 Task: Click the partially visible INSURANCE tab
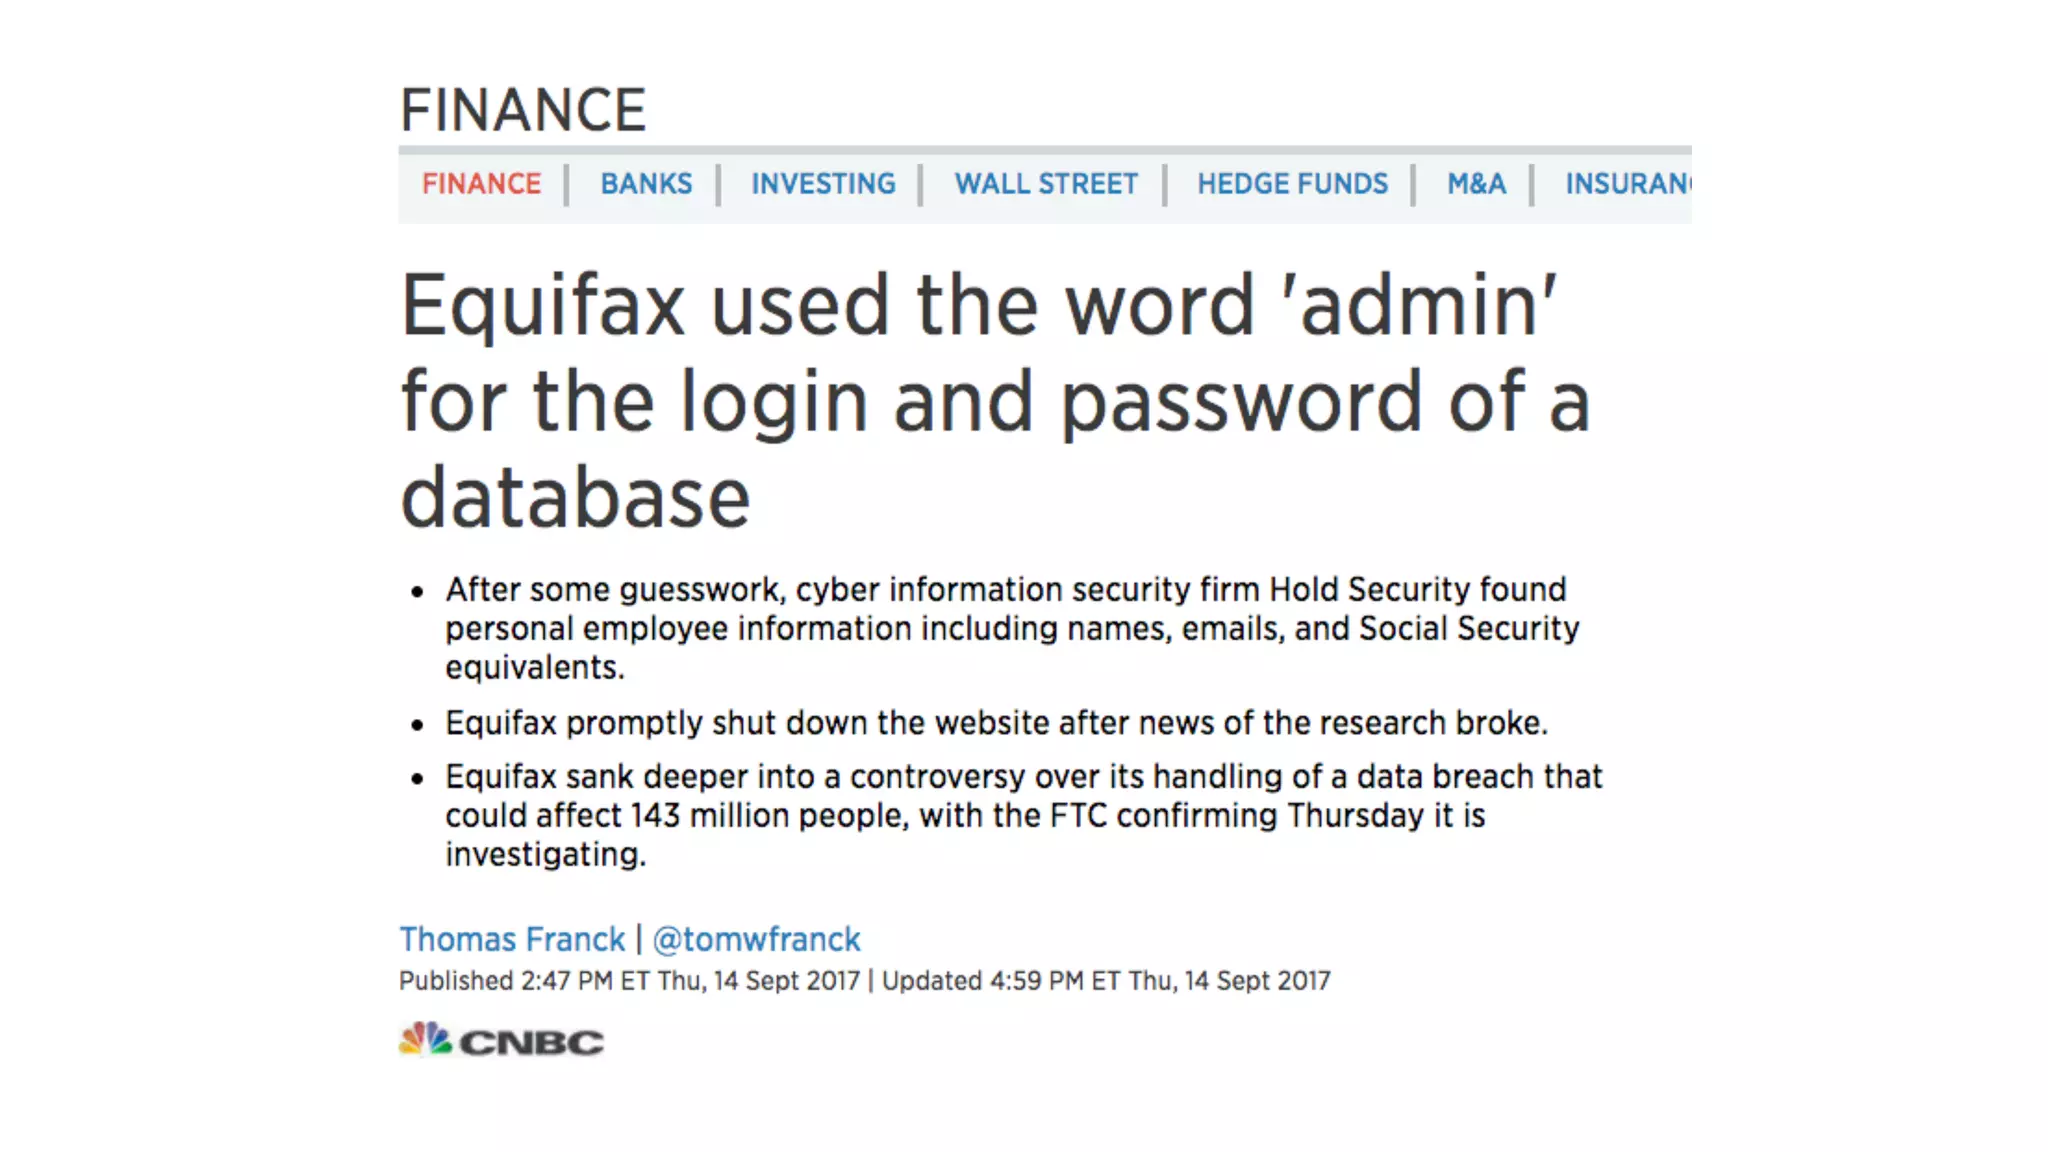1627,184
